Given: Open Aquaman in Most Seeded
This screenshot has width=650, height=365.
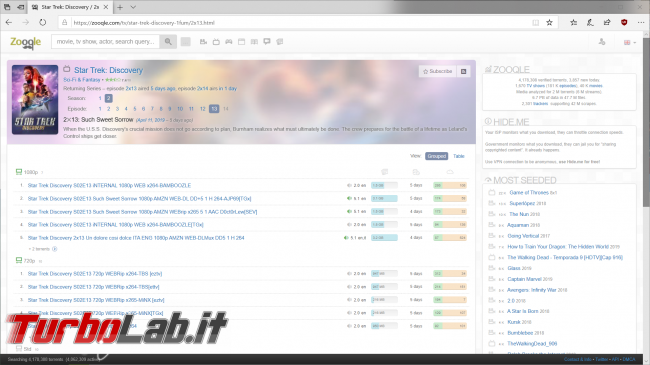Looking at the screenshot, I should coord(518,225).
